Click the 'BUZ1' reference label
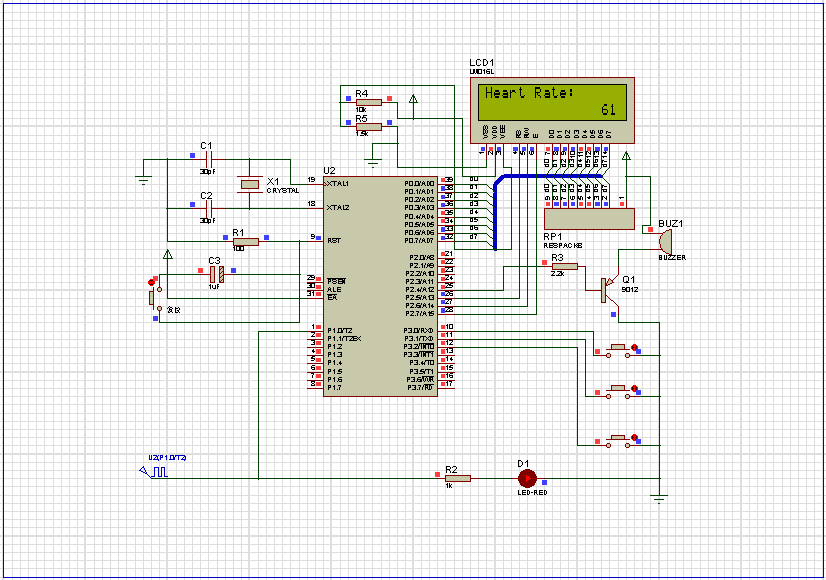Viewport: 826px width, 580px height. [x=671, y=224]
